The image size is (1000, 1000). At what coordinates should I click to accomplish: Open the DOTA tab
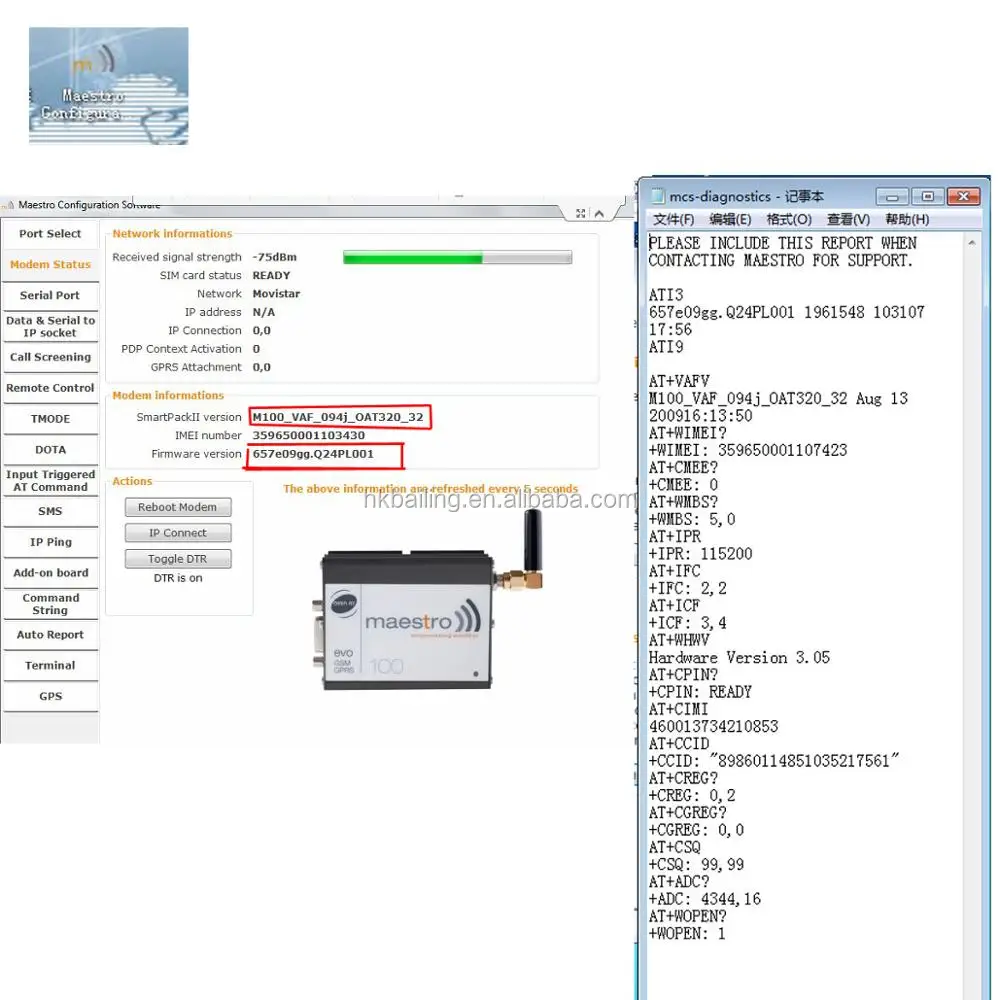[50, 450]
